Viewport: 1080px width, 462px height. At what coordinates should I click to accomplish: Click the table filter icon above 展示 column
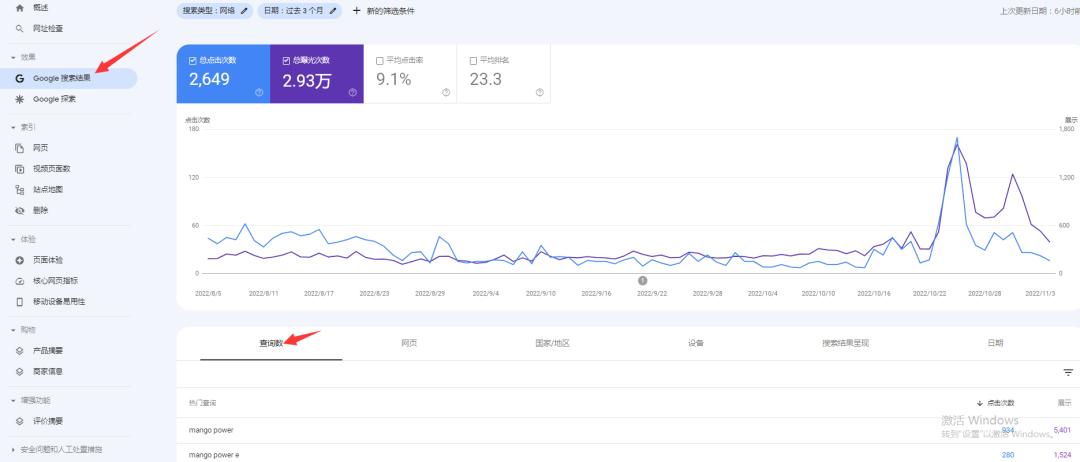[x=1068, y=372]
